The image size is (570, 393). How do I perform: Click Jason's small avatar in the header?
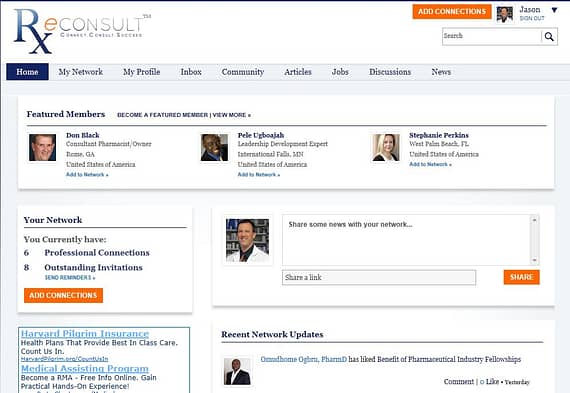(x=505, y=15)
